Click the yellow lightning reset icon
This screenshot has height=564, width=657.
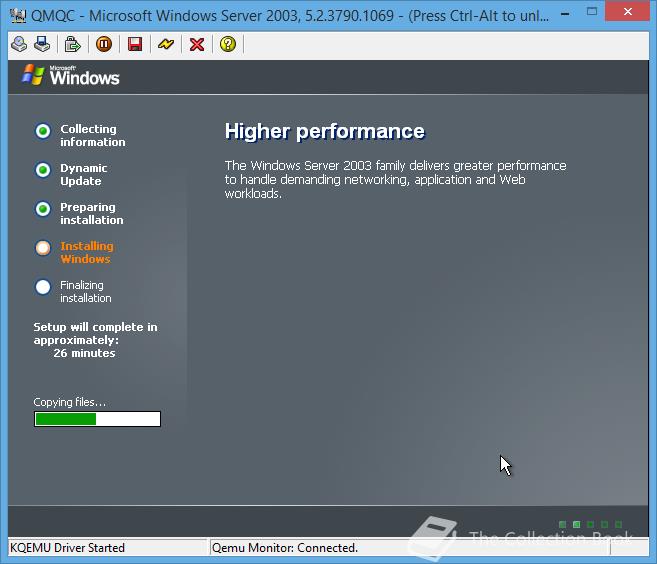[x=166, y=44]
